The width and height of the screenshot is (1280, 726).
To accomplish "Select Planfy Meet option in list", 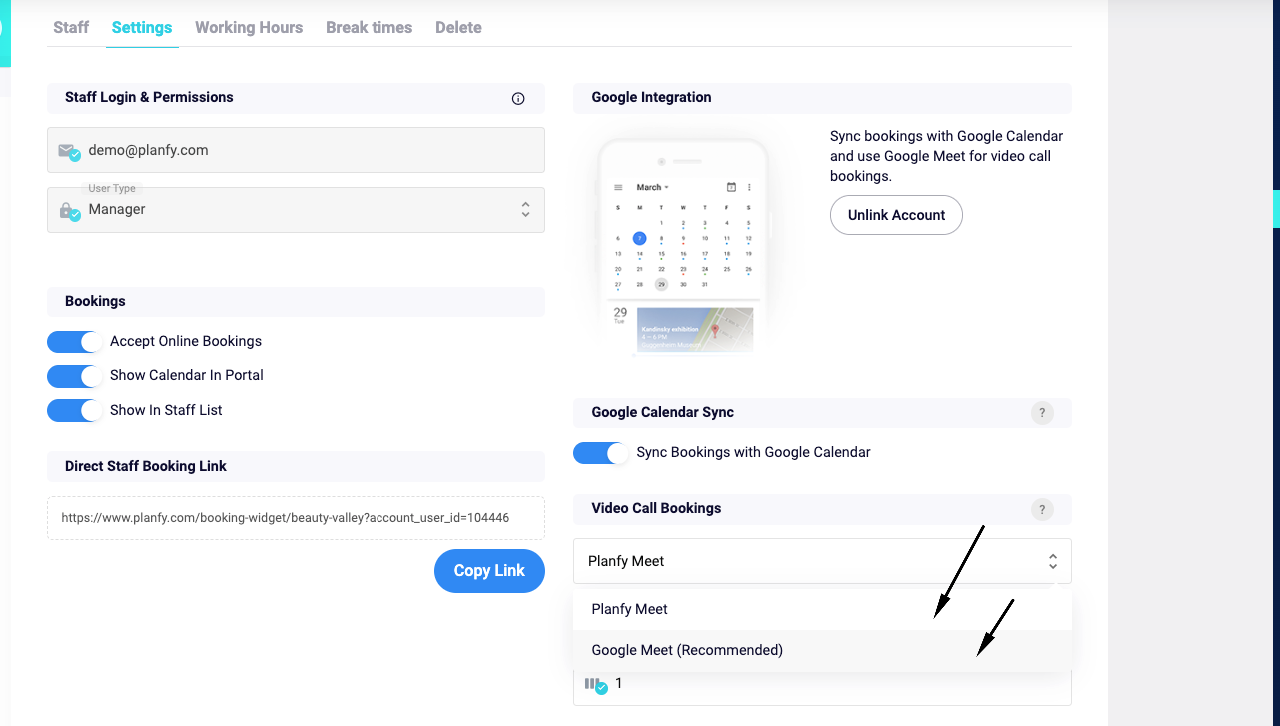I will [822, 609].
